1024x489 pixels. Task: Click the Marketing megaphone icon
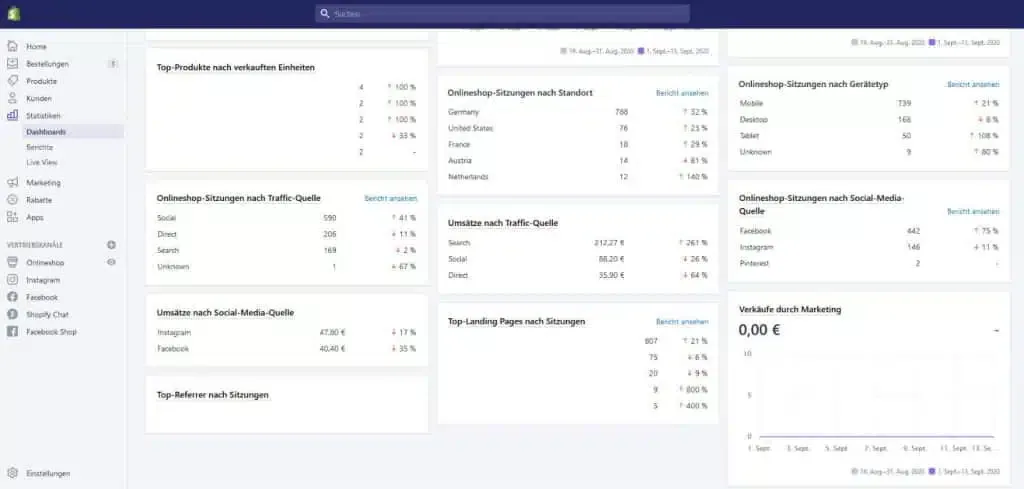(x=12, y=183)
